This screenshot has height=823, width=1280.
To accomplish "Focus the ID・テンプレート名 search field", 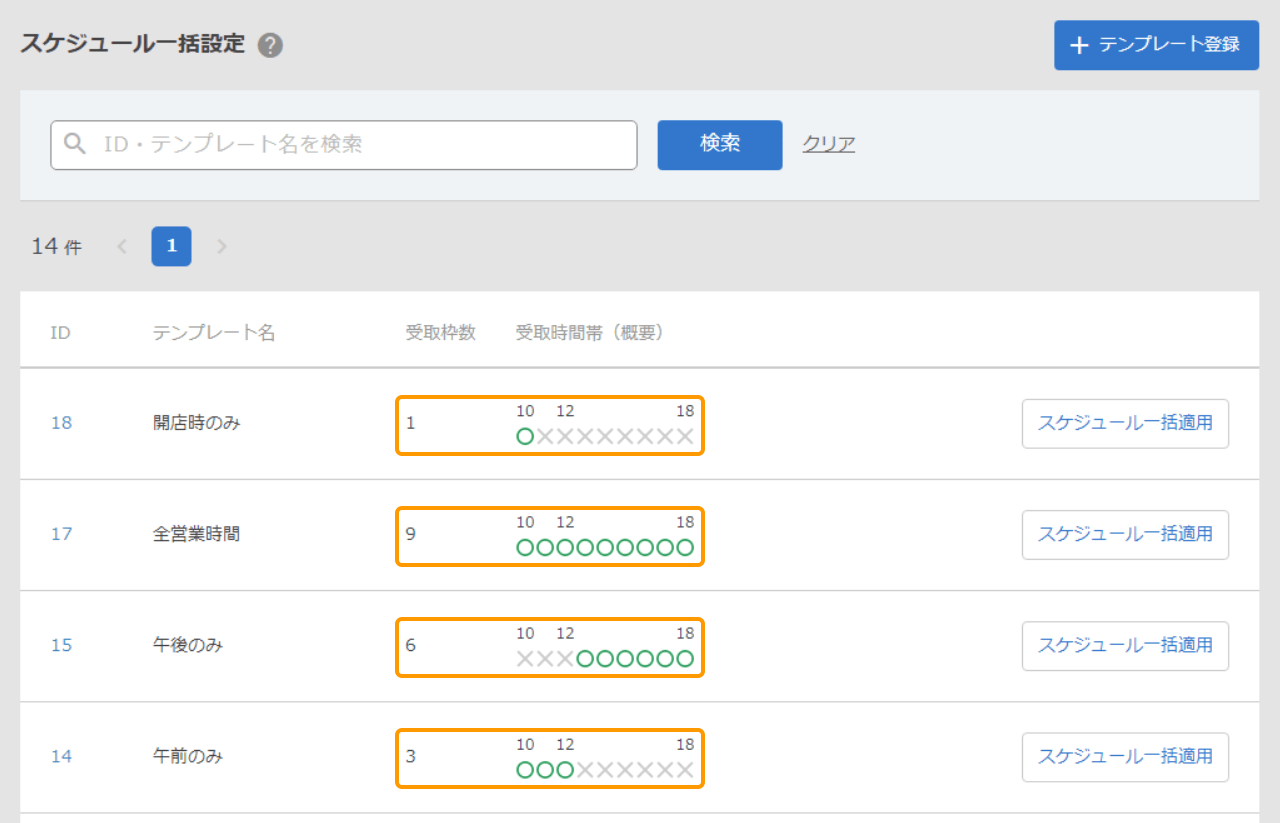I will click(360, 145).
